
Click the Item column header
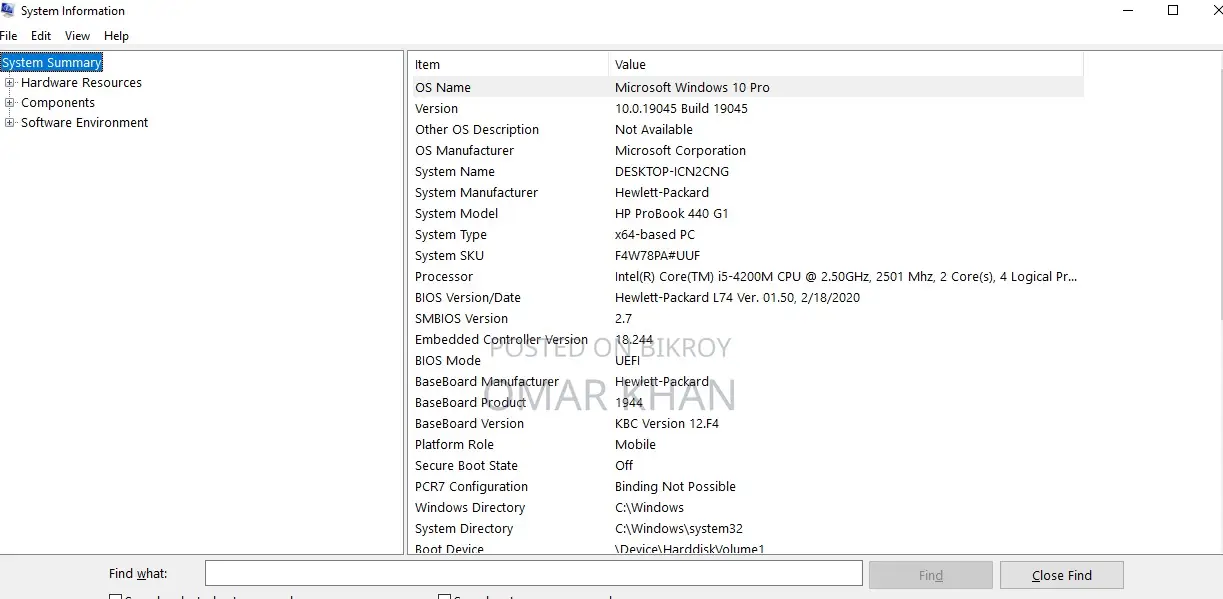click(510, 65)
